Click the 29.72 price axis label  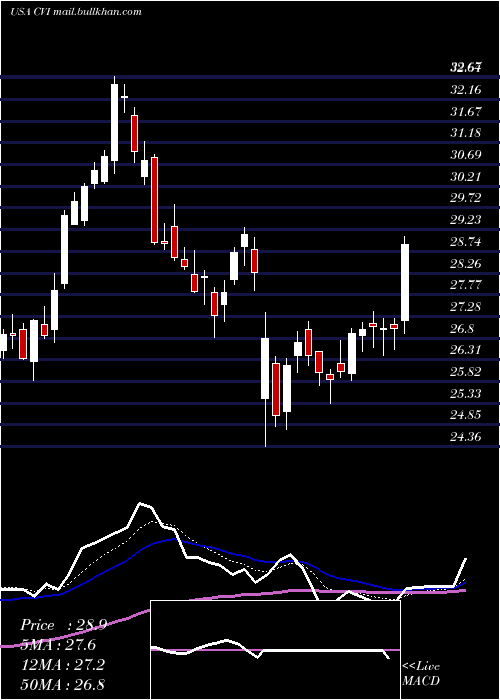pos(466,198)
